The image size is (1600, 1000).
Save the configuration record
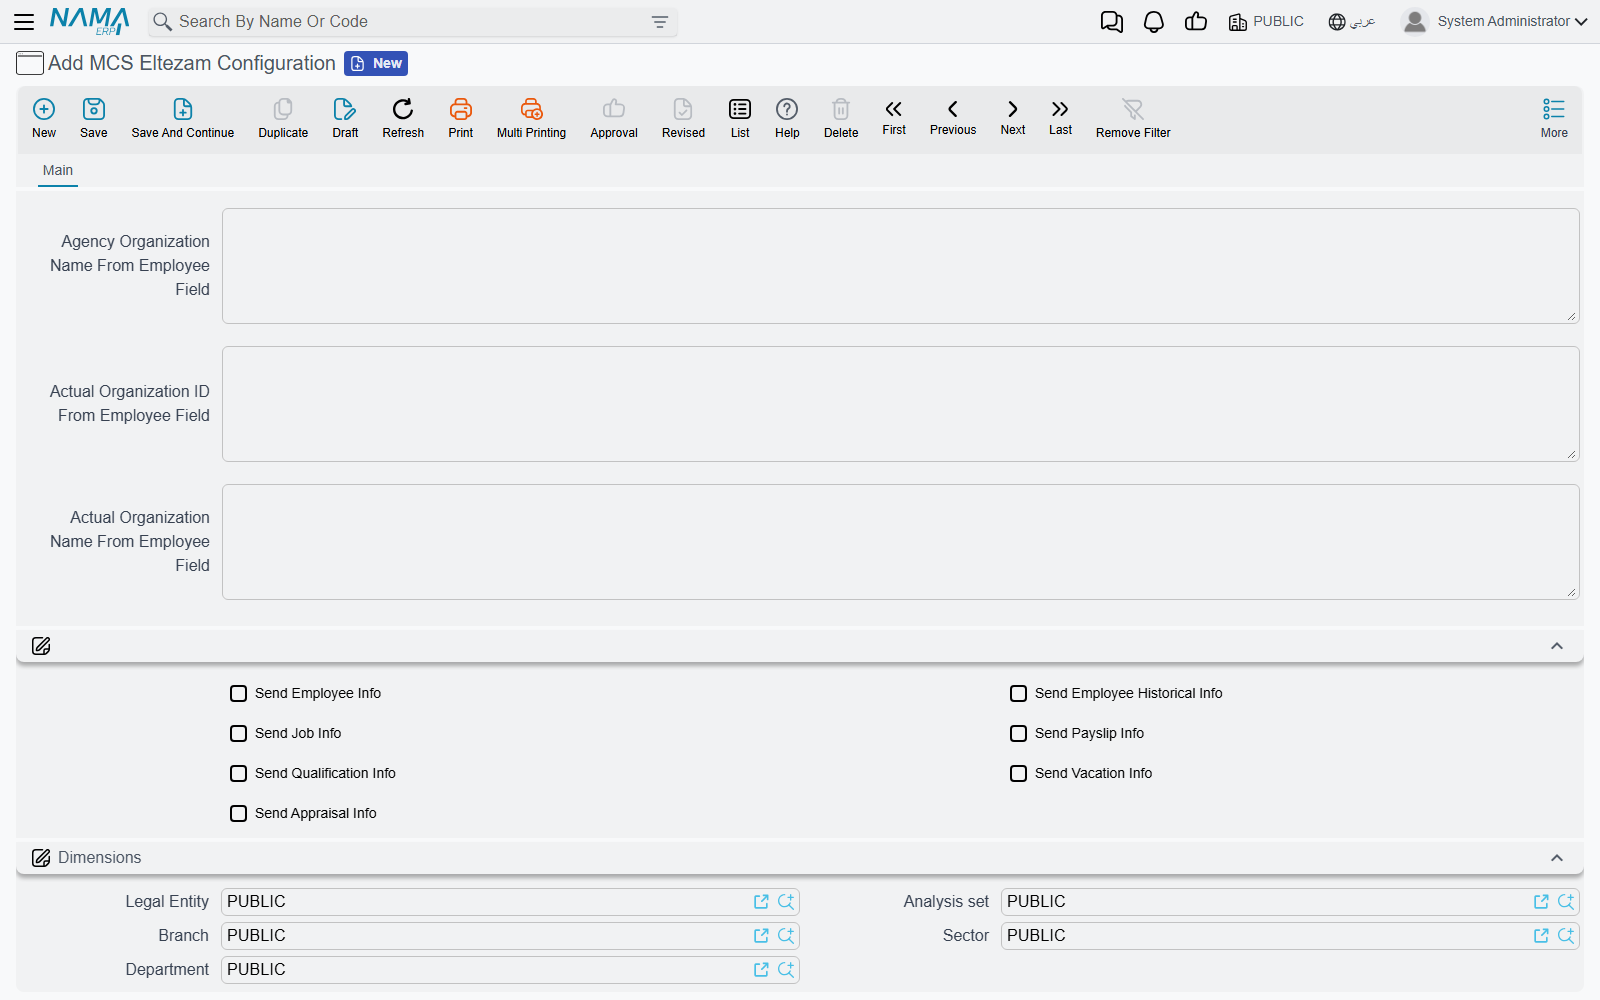(x=94, y=118)
